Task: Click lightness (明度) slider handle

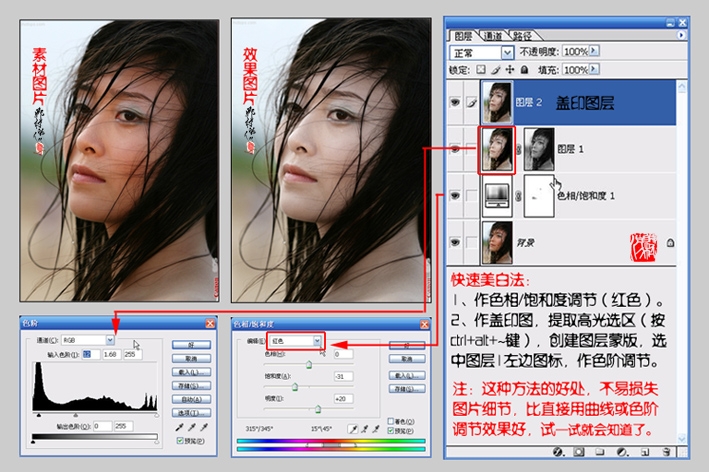Action: [x=318, y=409]
